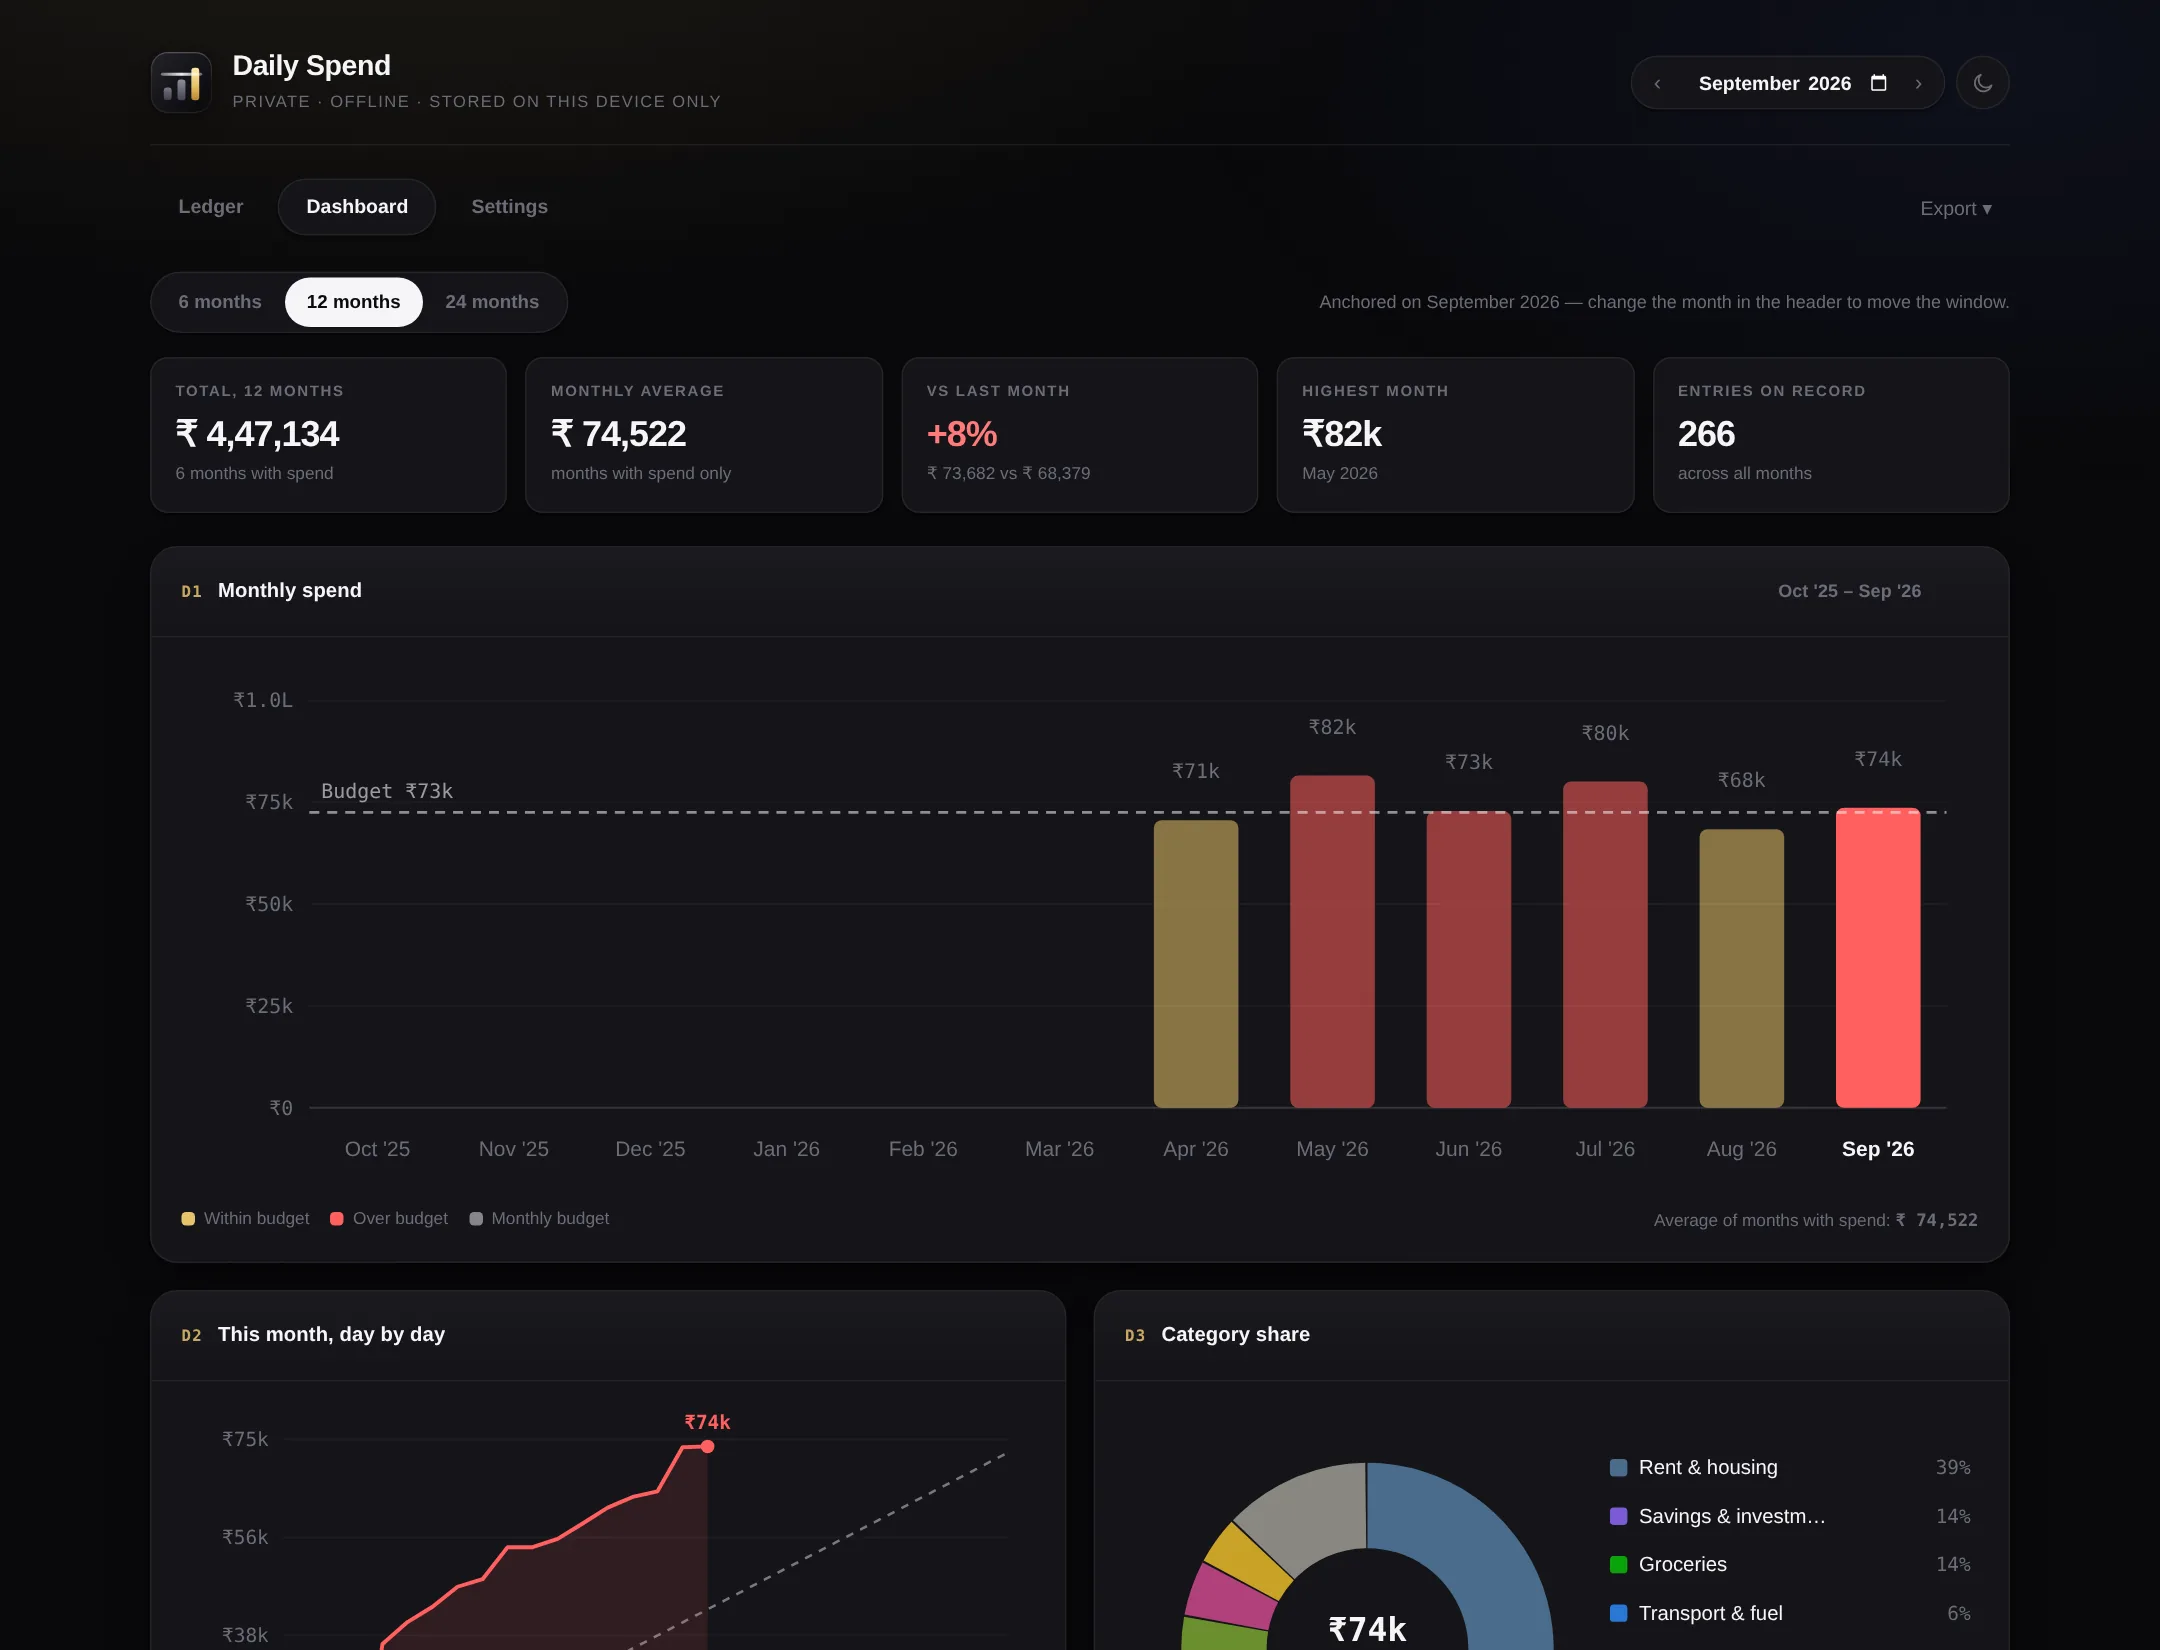Click the Daily Spend app logo icon

point(181,82)
